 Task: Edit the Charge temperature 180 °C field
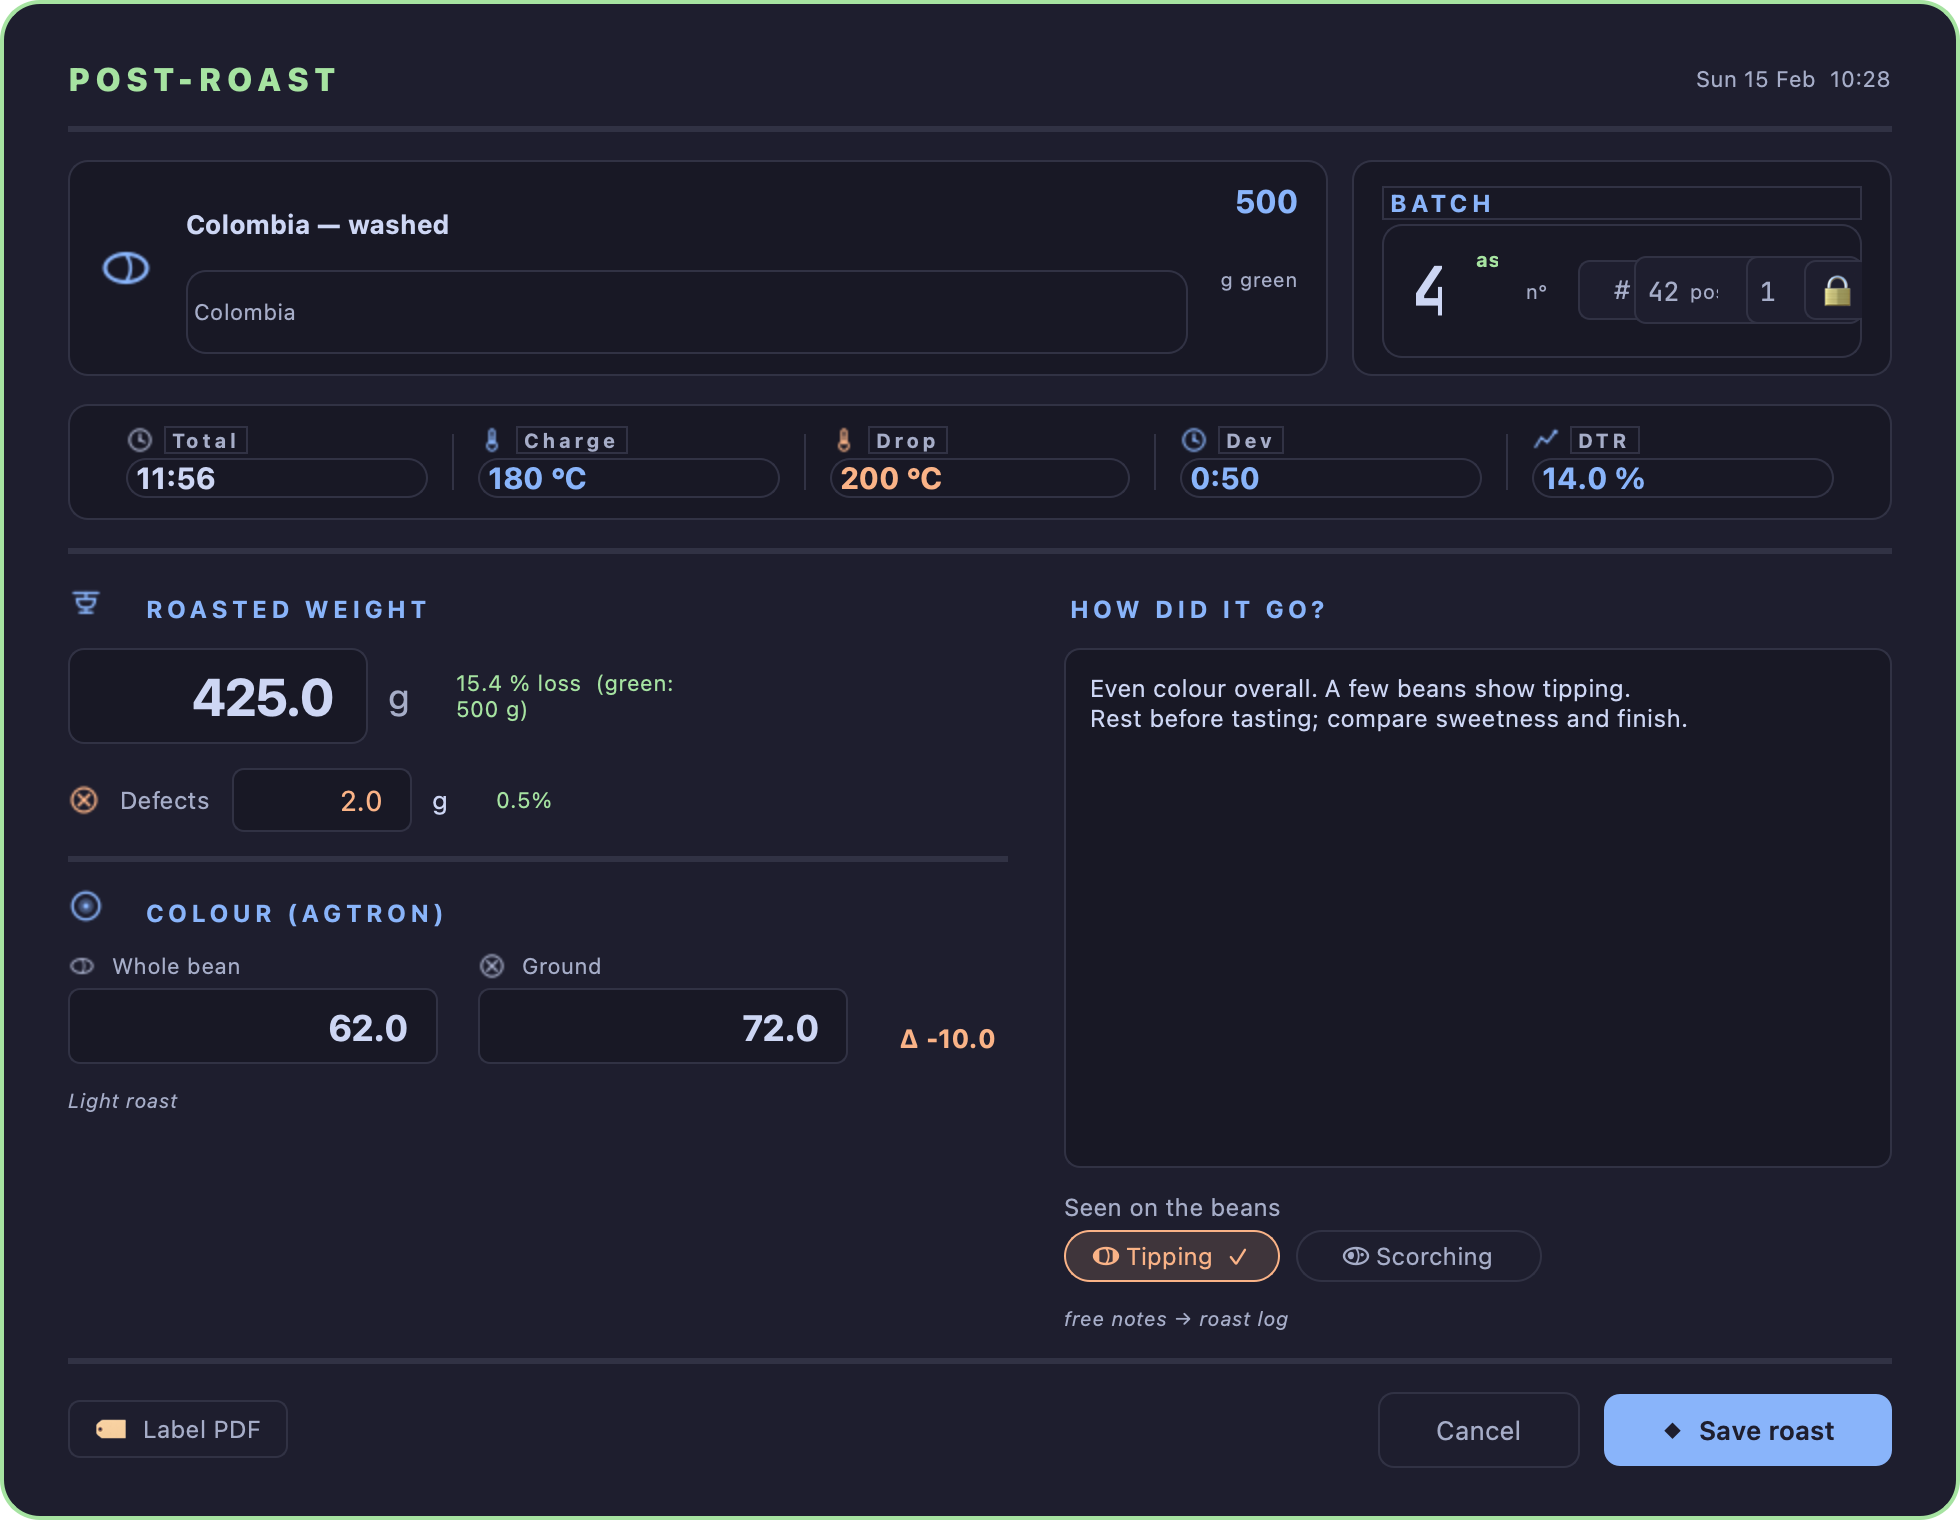click(629, 478)
